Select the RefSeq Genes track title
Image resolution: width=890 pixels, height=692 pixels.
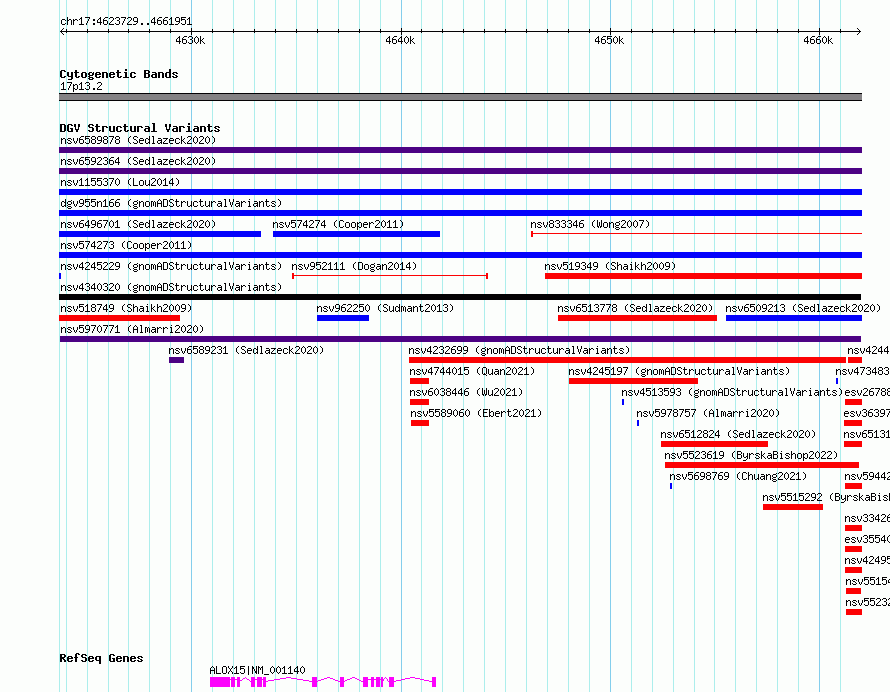[101, 658]
